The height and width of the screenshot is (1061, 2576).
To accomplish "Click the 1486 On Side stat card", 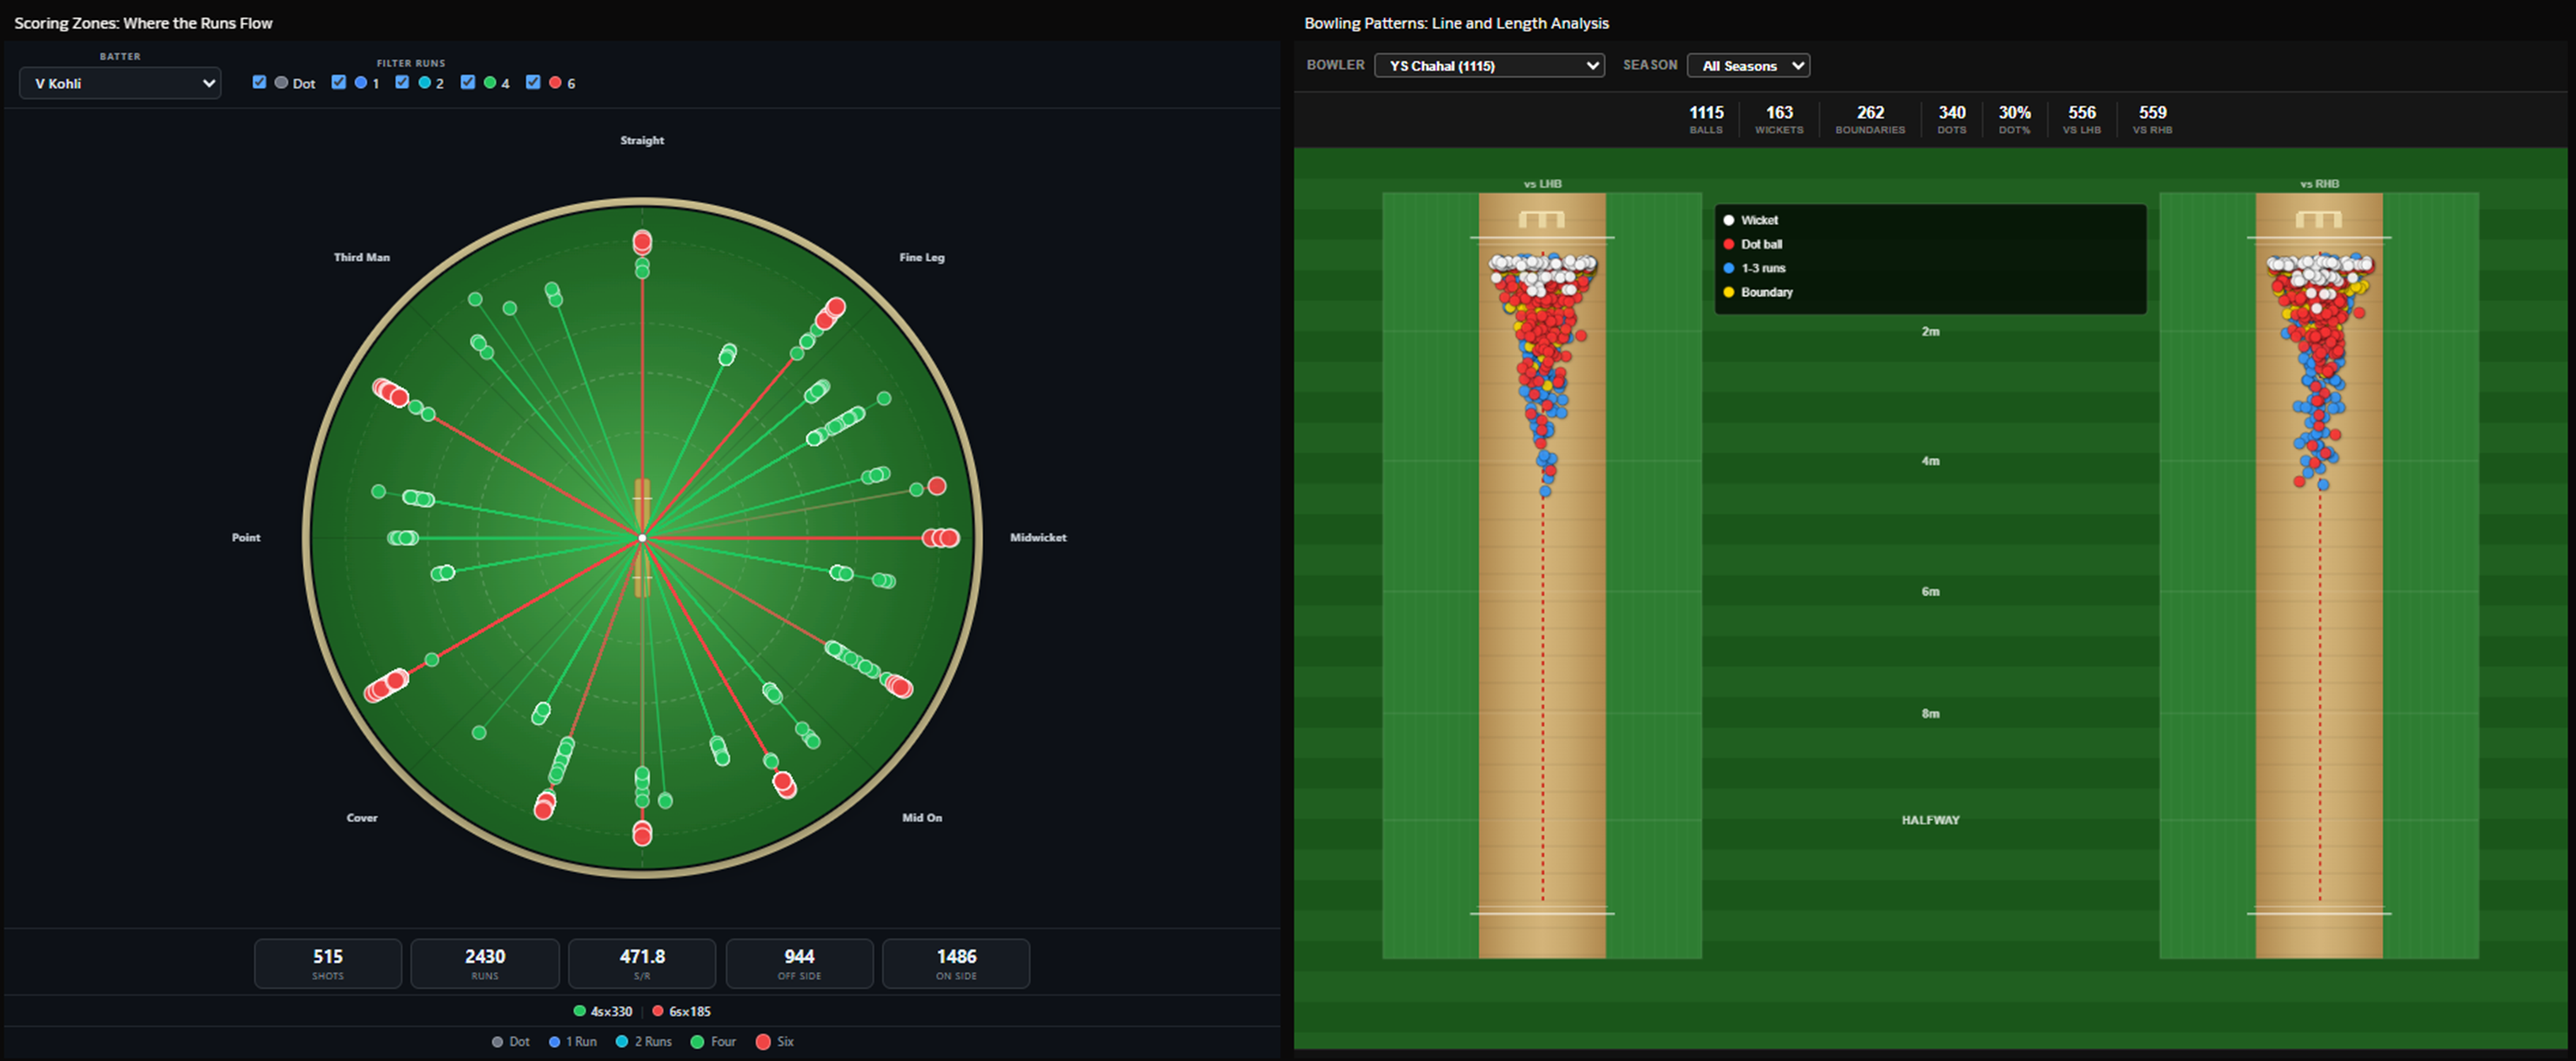I will click(956, 963).
